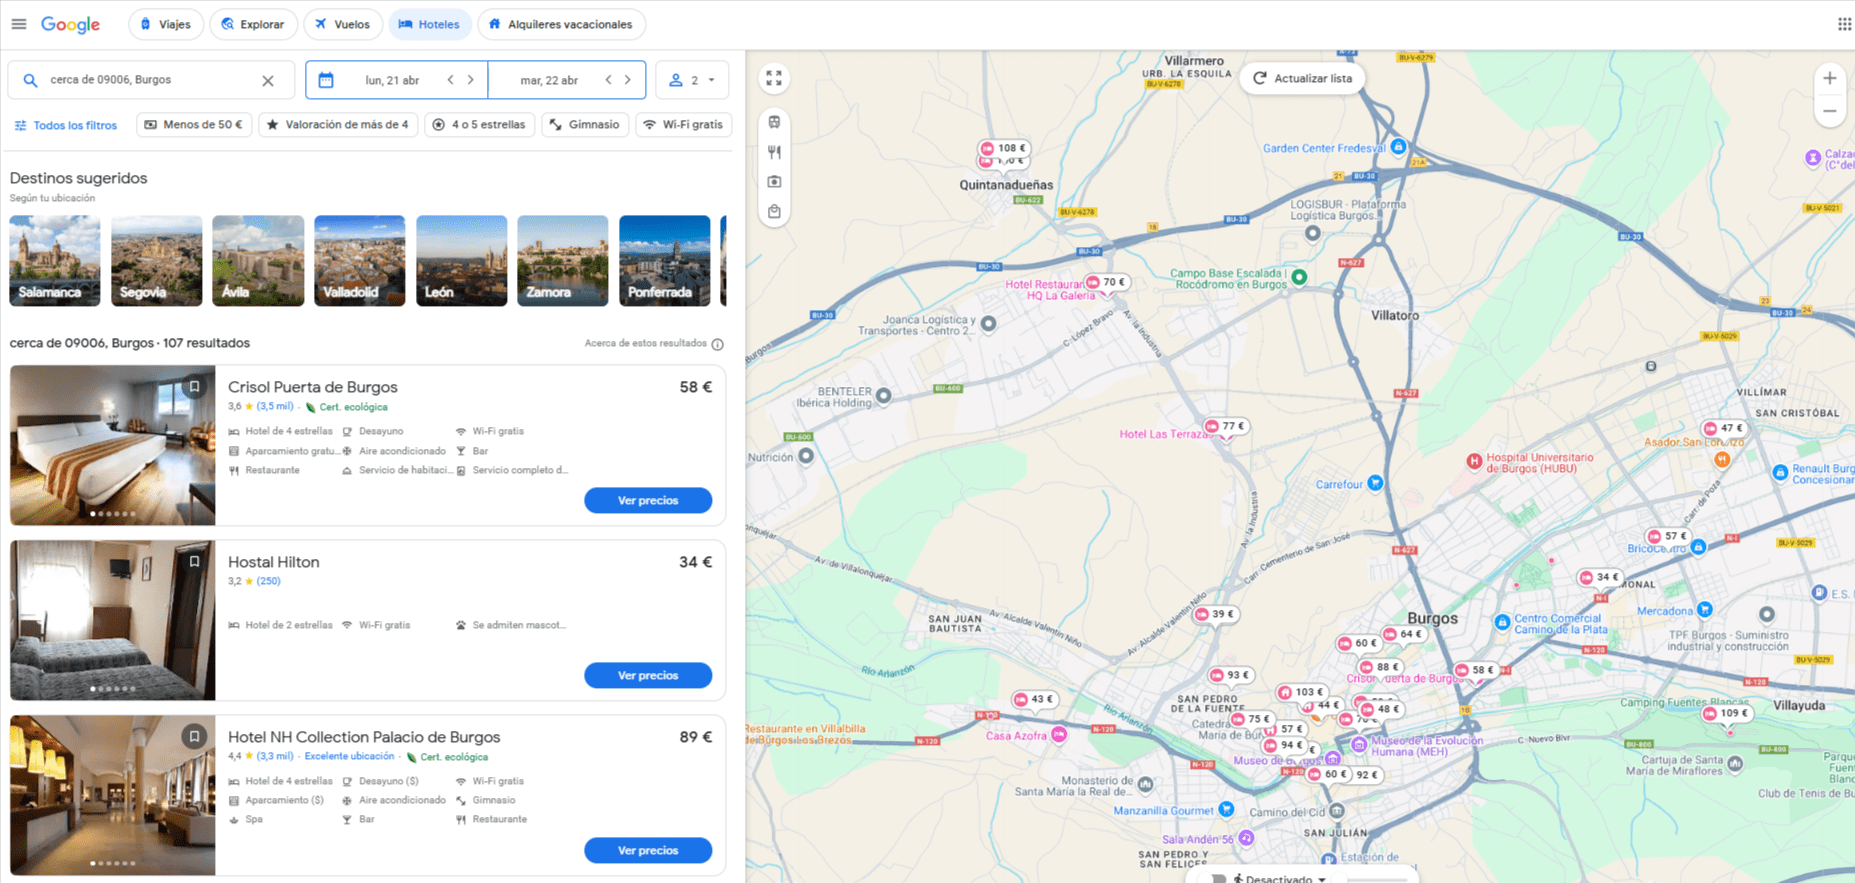1855x883 pixels.
Task: Select the 70 € hotel map pin
Action: pos(1106,282)
